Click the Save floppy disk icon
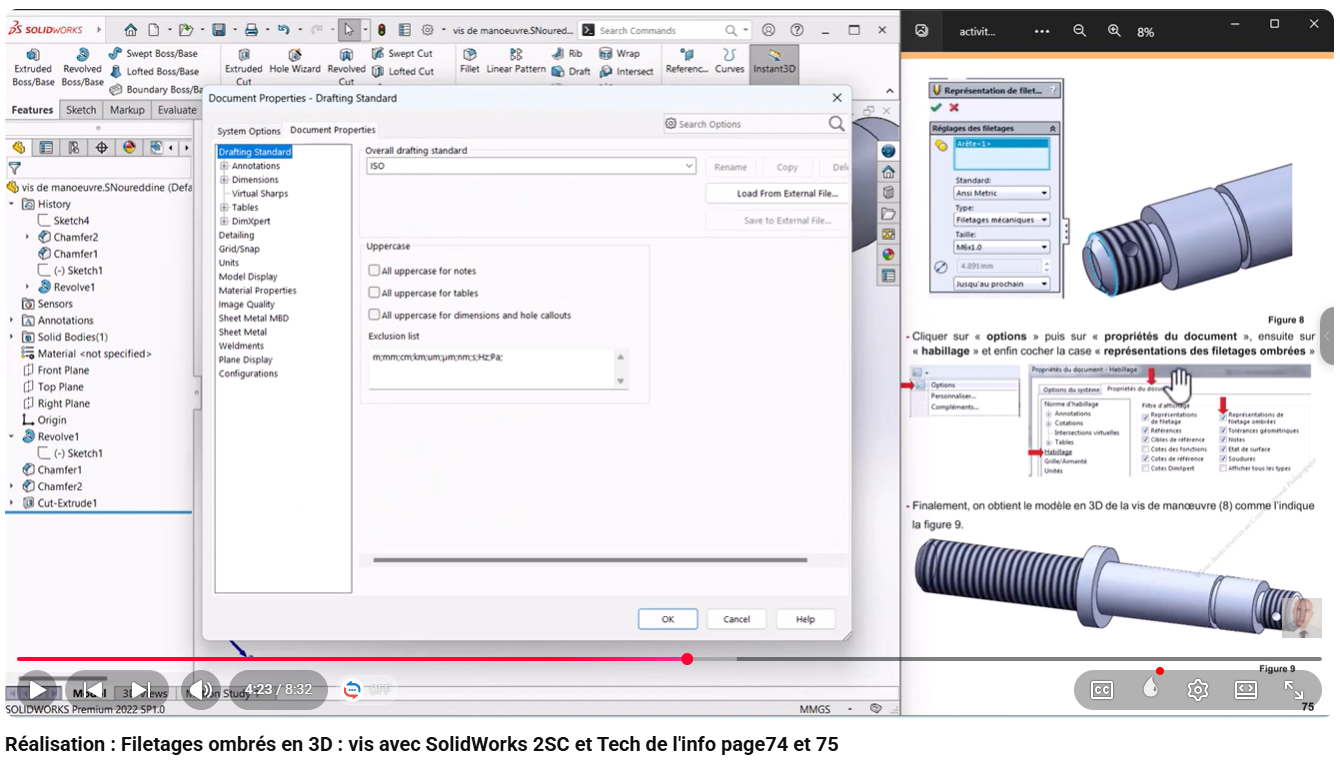 [x=219, y=30]
